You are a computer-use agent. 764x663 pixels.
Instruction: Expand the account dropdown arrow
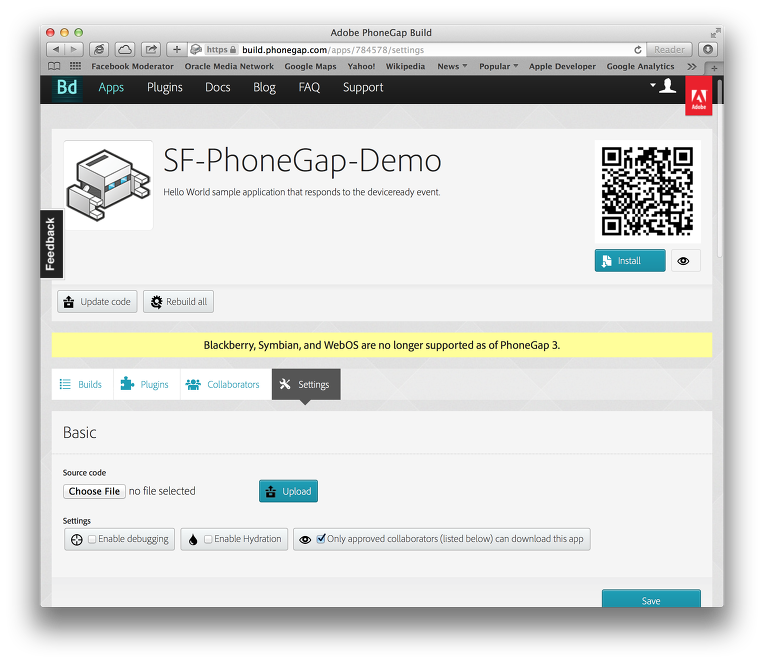(652, 85)
